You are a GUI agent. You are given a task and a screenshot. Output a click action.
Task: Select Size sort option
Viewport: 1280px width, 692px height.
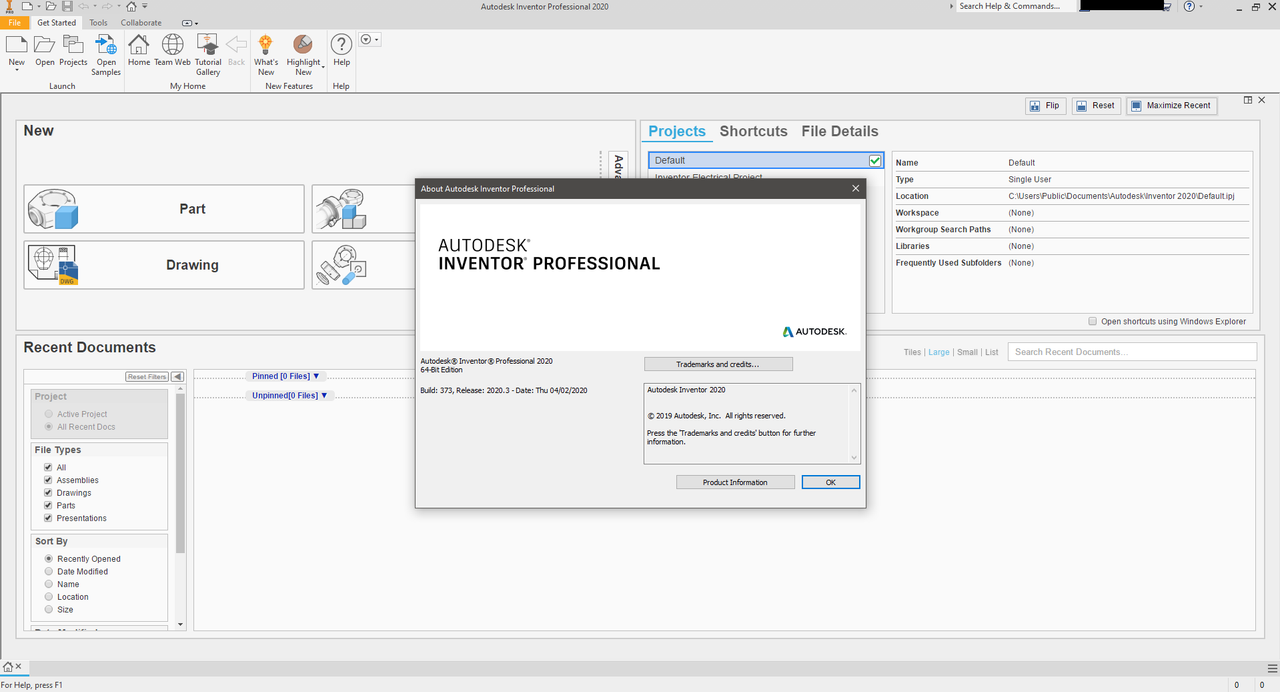(48, 609)
